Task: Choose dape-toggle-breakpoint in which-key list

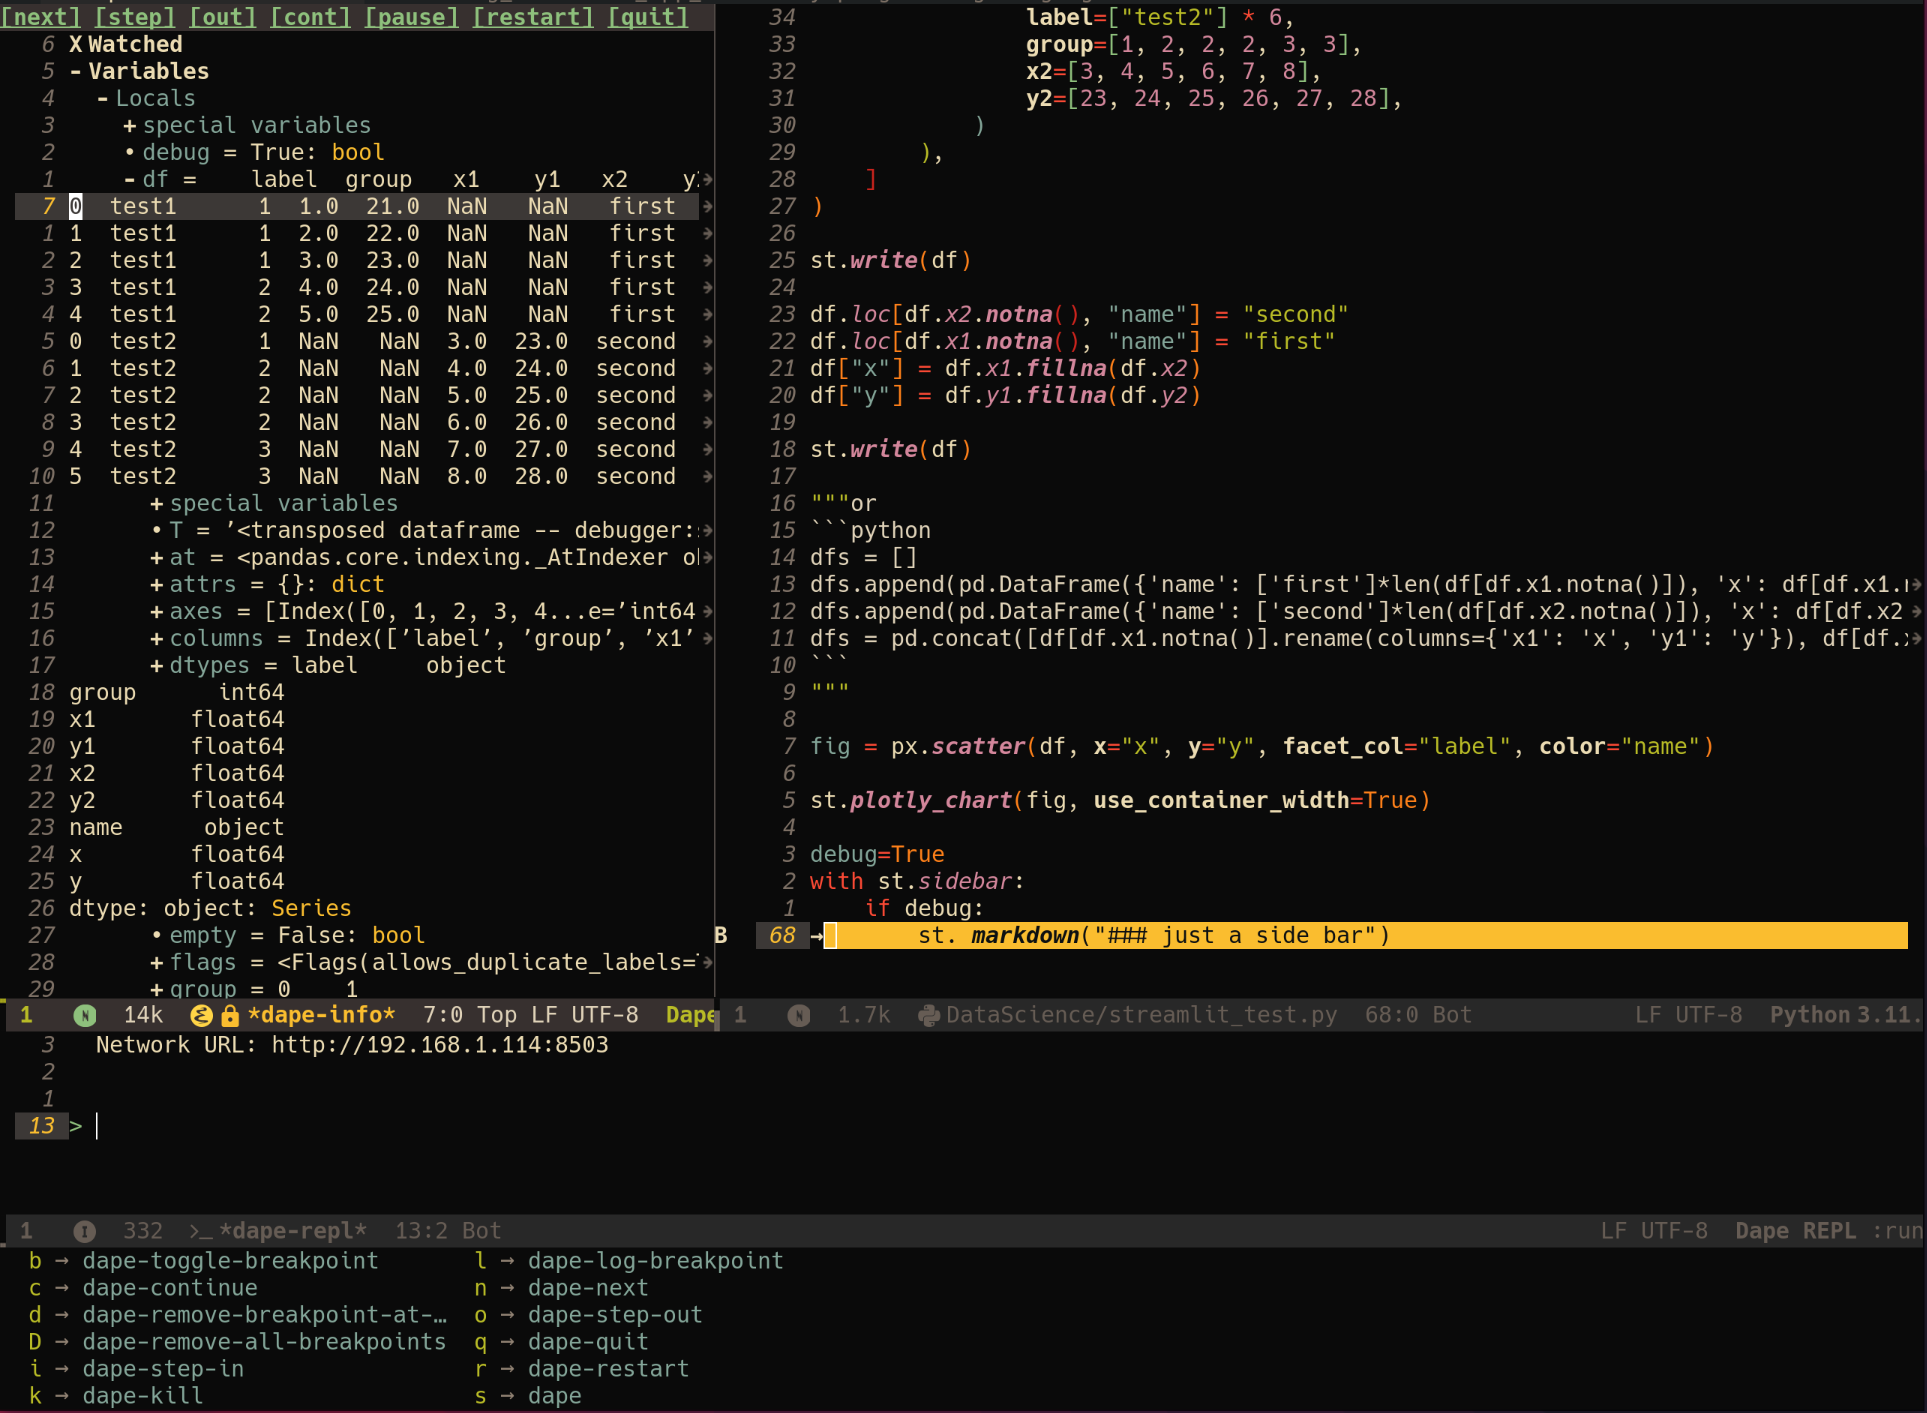Action: tap(230, 1261)
